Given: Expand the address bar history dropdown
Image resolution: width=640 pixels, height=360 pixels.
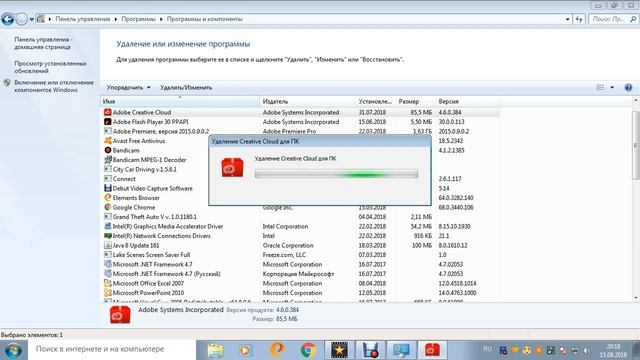Looking at the screenshot, I should click(567, 19).
